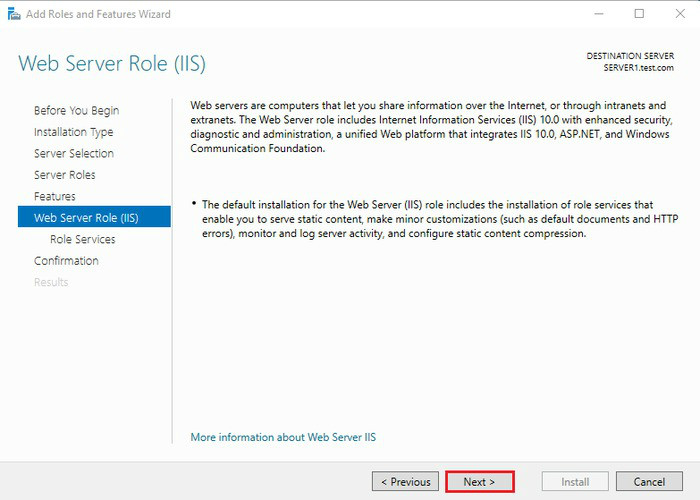Open the Installation Type step
The width and height of the screenshot is (700, 500).
click(73, 132)
